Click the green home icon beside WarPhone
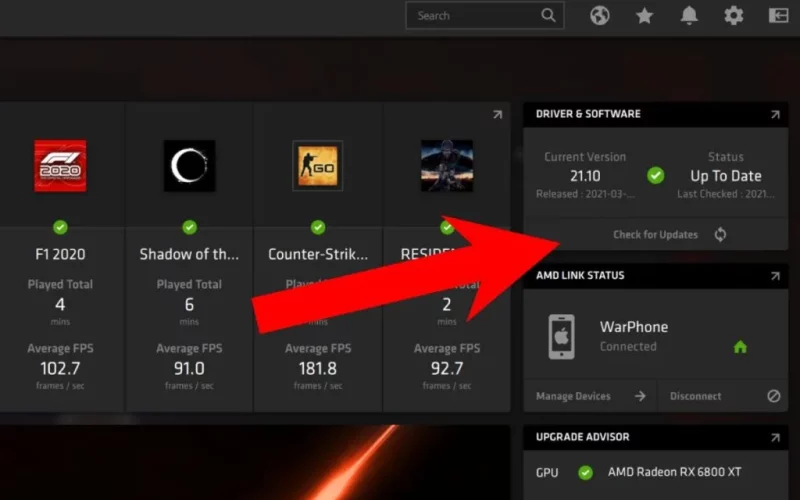The height and width of the screenshot is (500, 800). click(740, 347)
